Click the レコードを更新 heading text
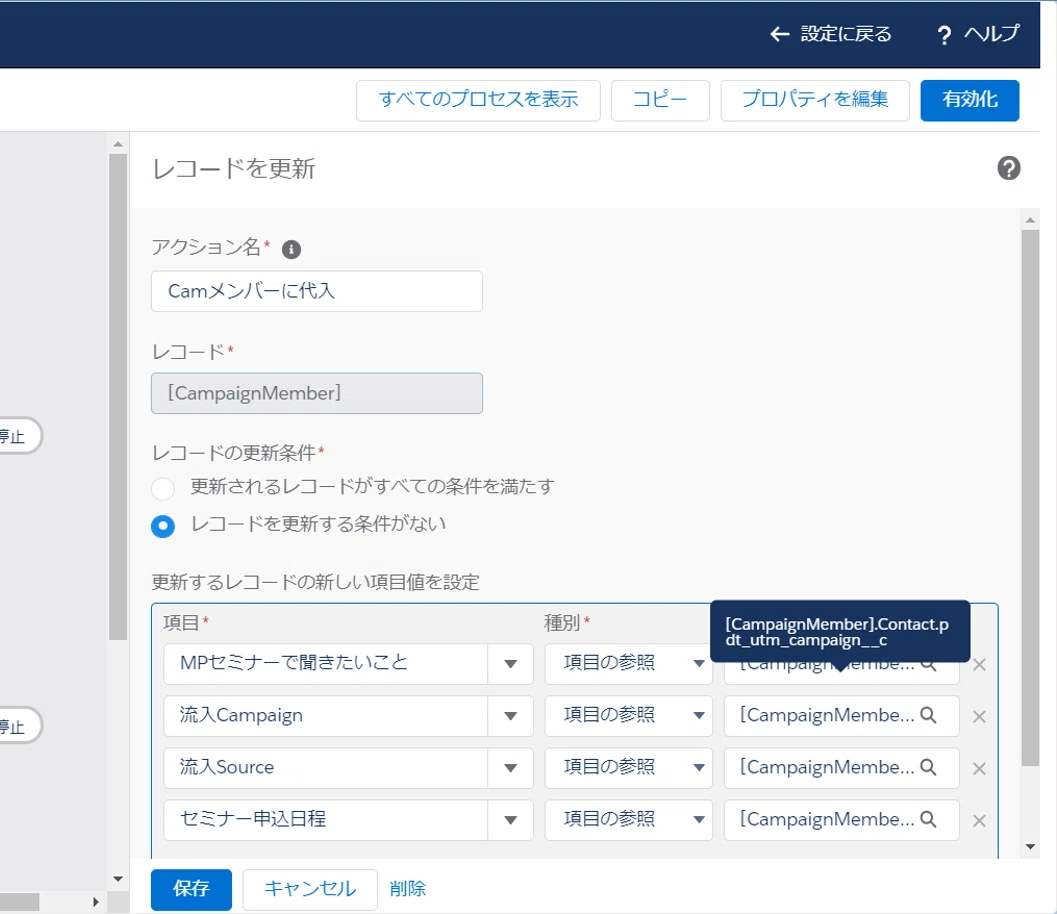 tap(235, 169)
